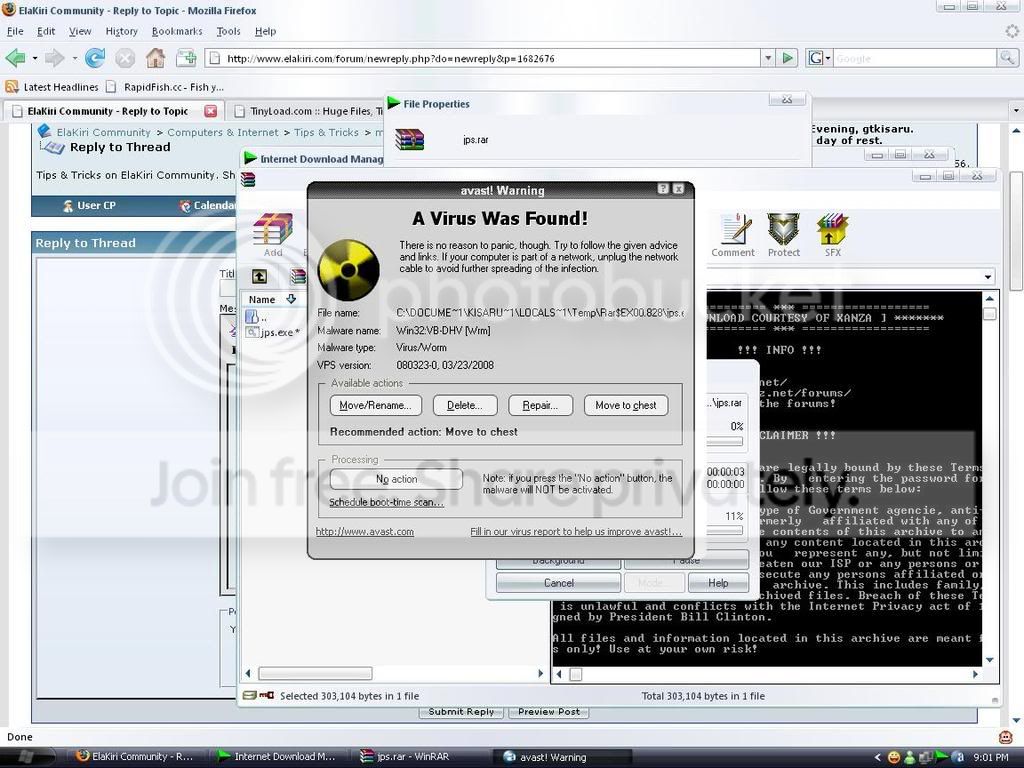This screenshot has height=768, width=1024.
Task: Open the View menu
Action: click(80, 31)
